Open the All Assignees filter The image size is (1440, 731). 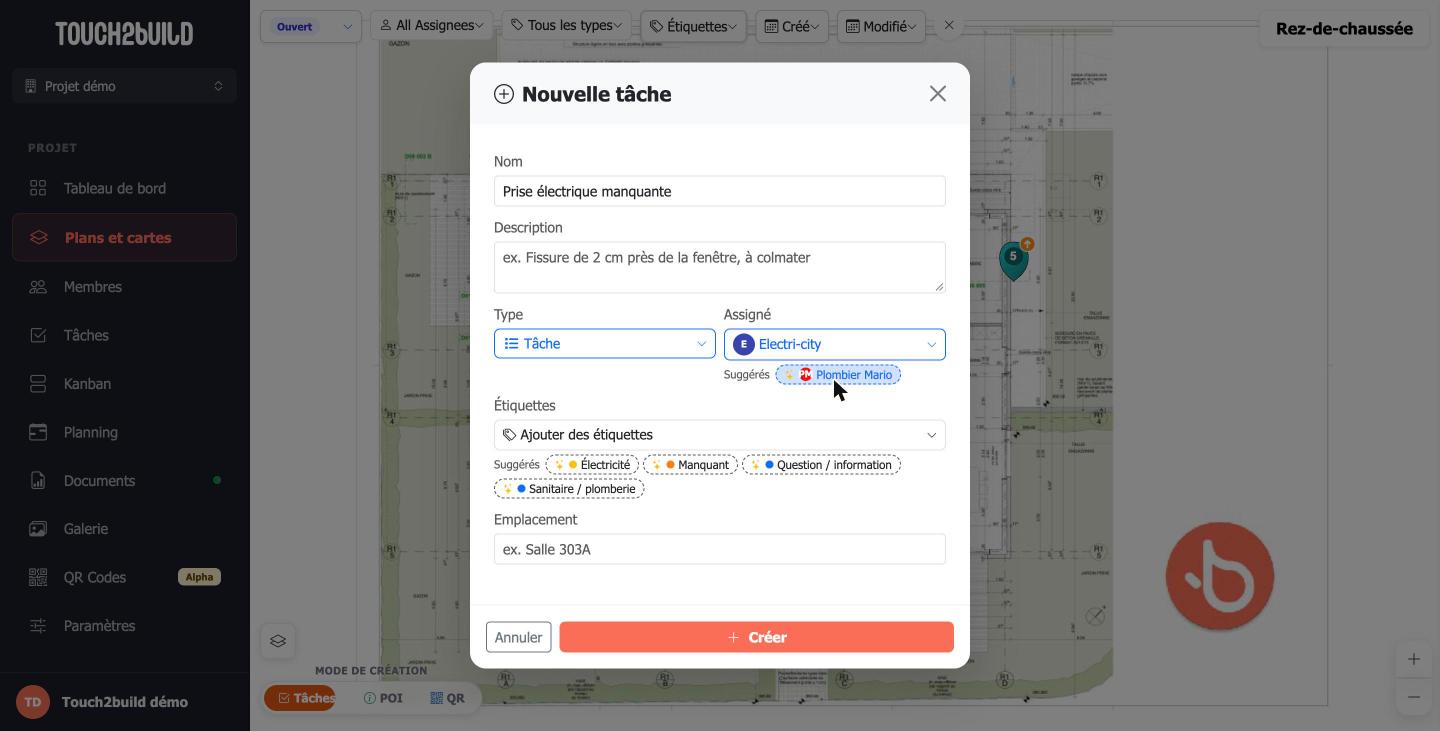tap(432, 25)
